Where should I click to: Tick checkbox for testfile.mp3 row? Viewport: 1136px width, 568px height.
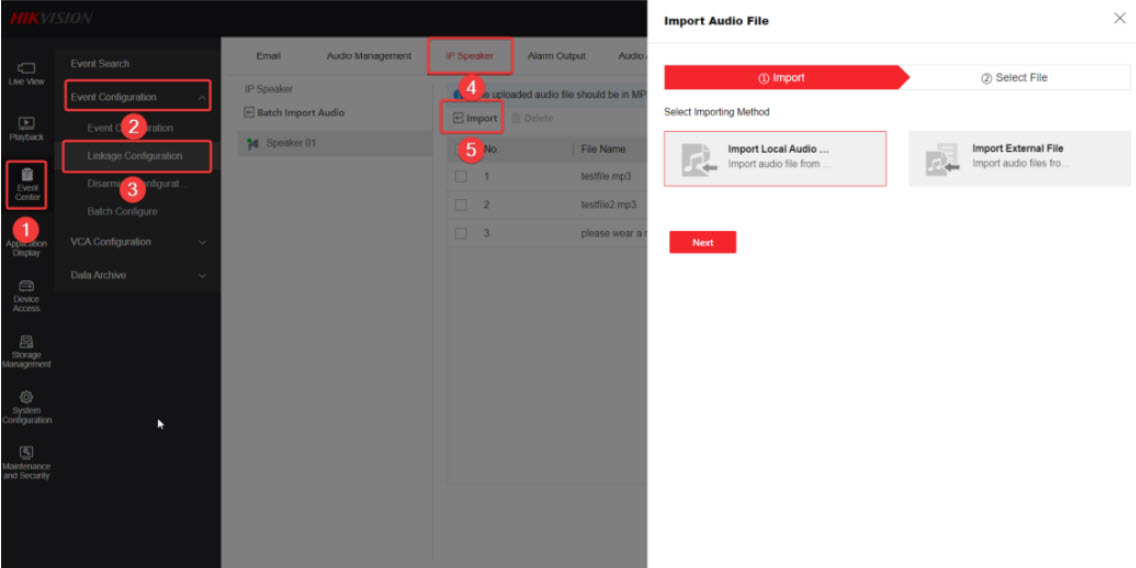(461, 177)
